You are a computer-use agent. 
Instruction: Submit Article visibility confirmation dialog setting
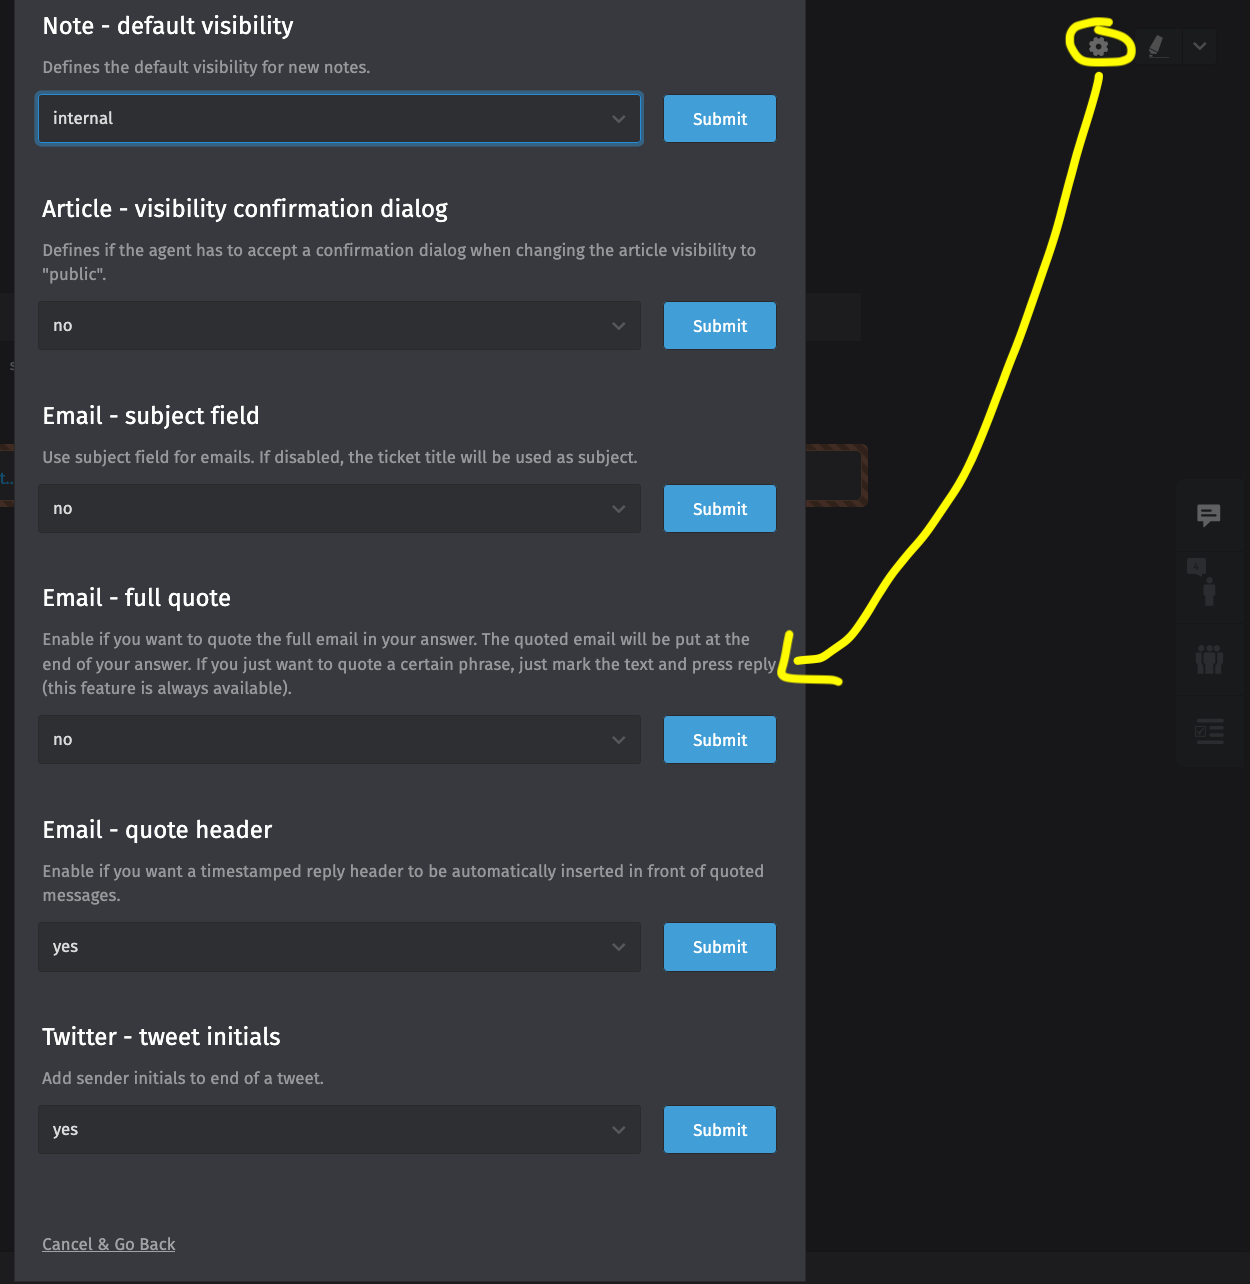tap(719, 326)
